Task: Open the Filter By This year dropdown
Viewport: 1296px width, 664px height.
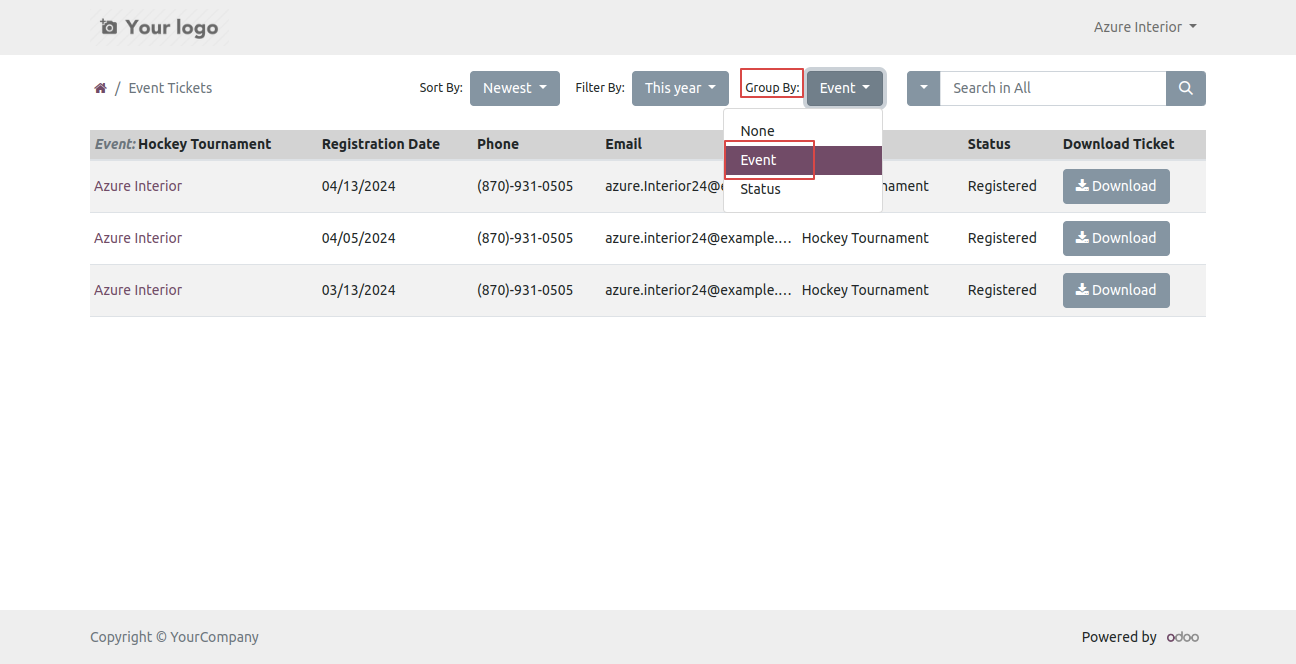Action: pos(680,88)
